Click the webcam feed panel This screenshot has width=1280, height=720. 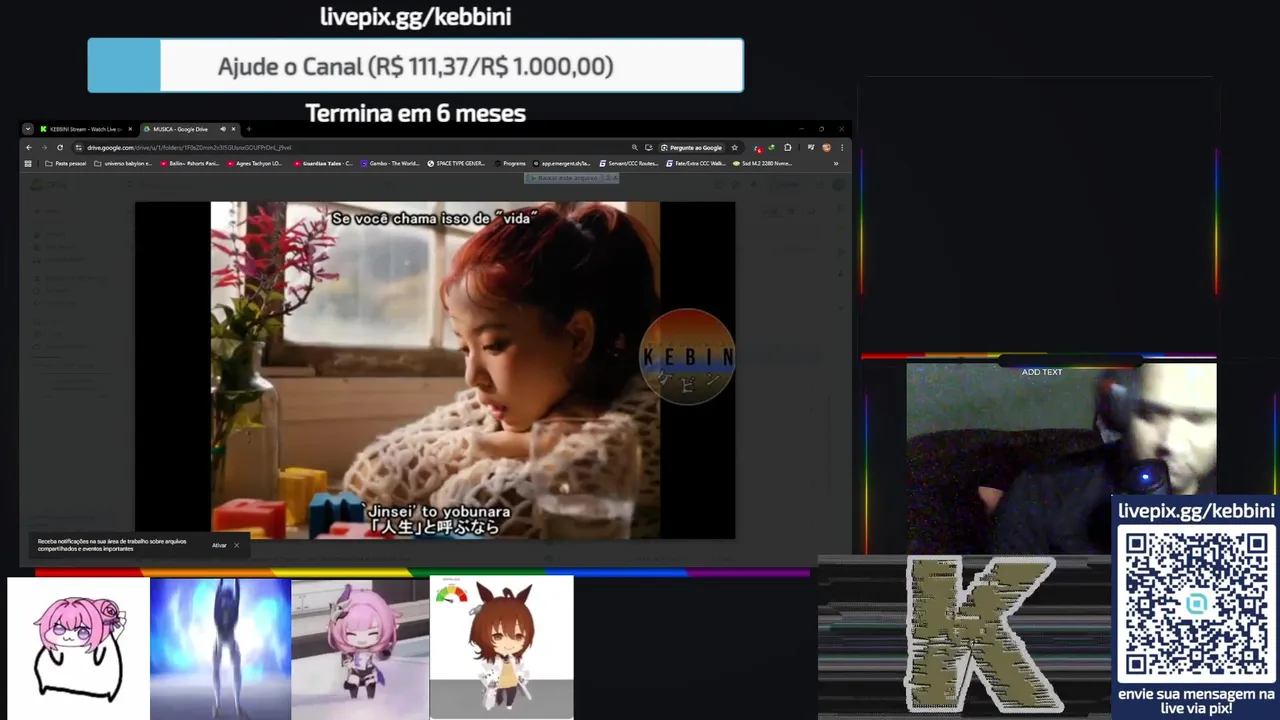(1061, 458)
